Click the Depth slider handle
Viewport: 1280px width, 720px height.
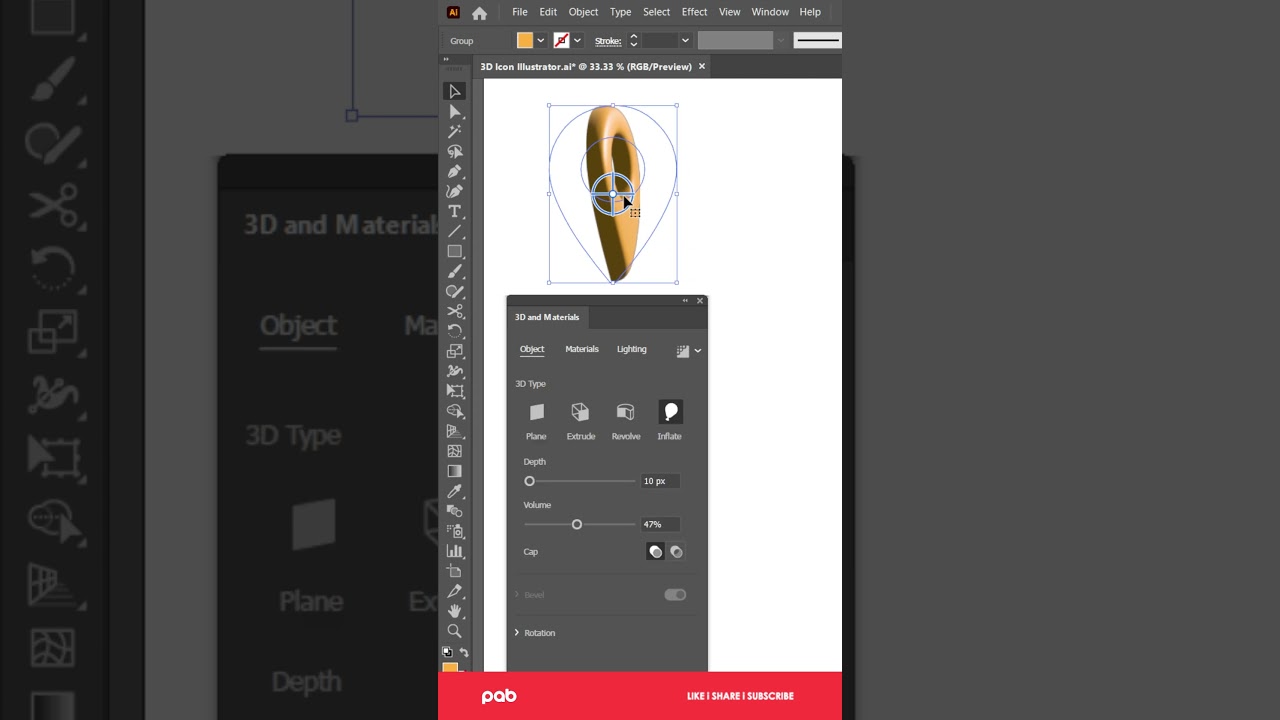coord(530,481)
